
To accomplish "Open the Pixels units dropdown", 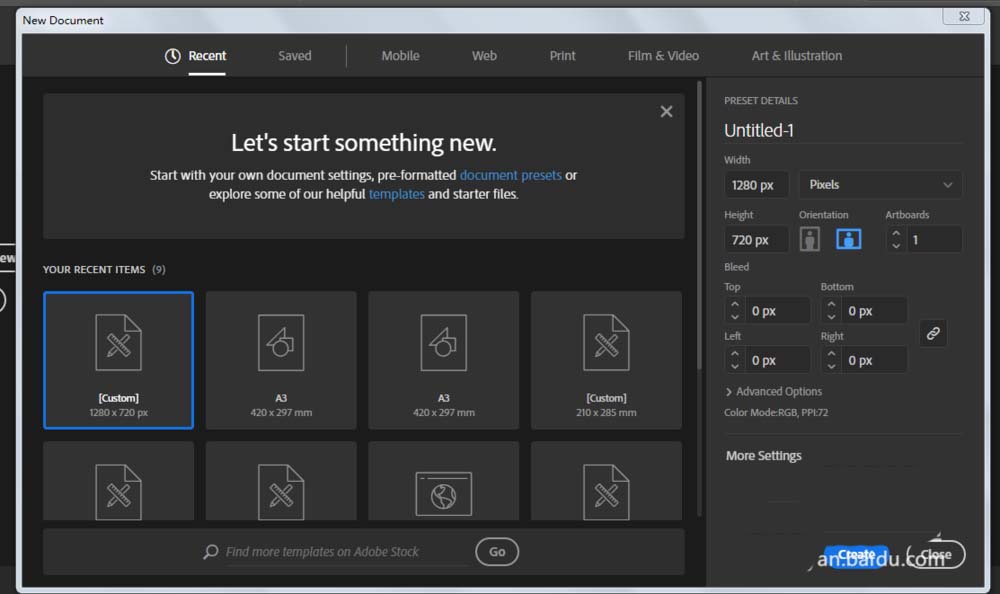I will click(880, 185).
